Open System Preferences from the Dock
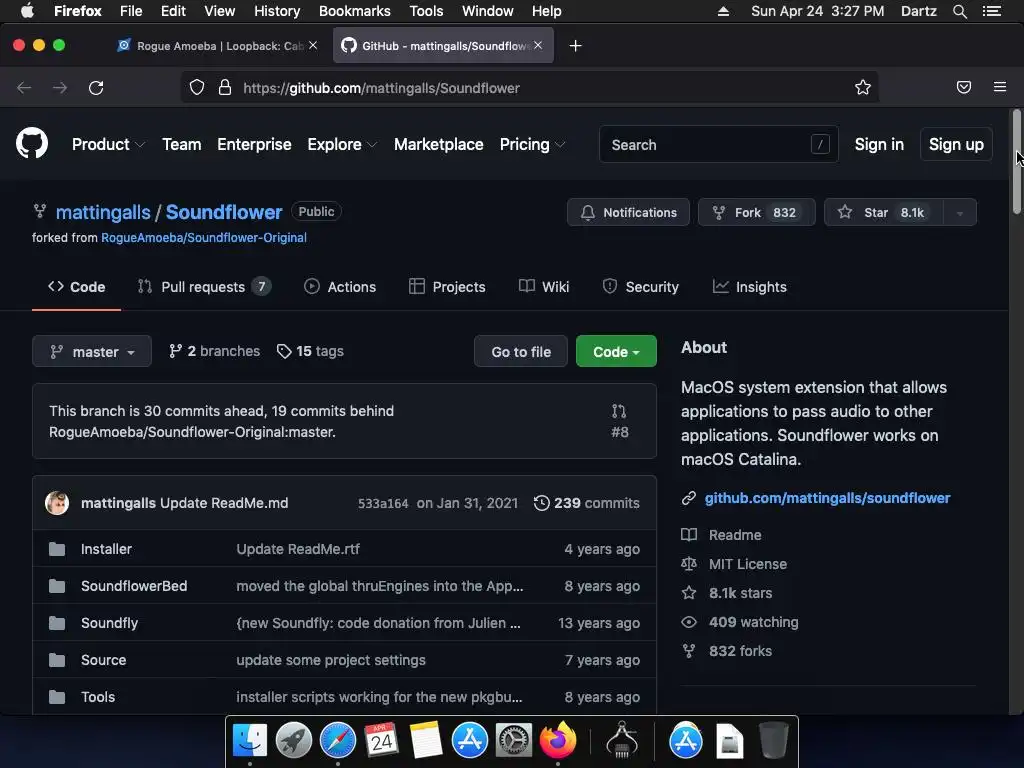 click(x=513, y=741)
